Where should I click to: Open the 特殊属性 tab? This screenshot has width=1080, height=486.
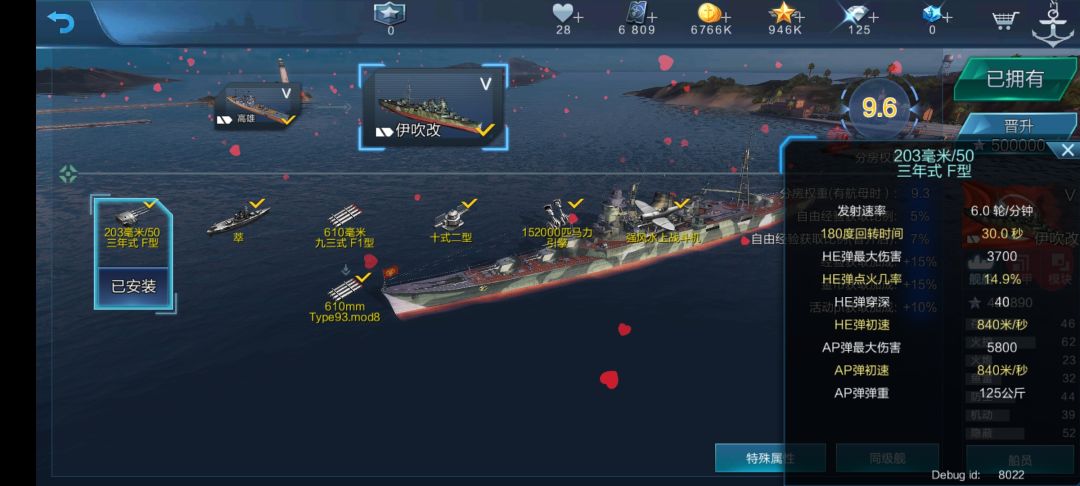pyautogui.click(x=770, y=458)
